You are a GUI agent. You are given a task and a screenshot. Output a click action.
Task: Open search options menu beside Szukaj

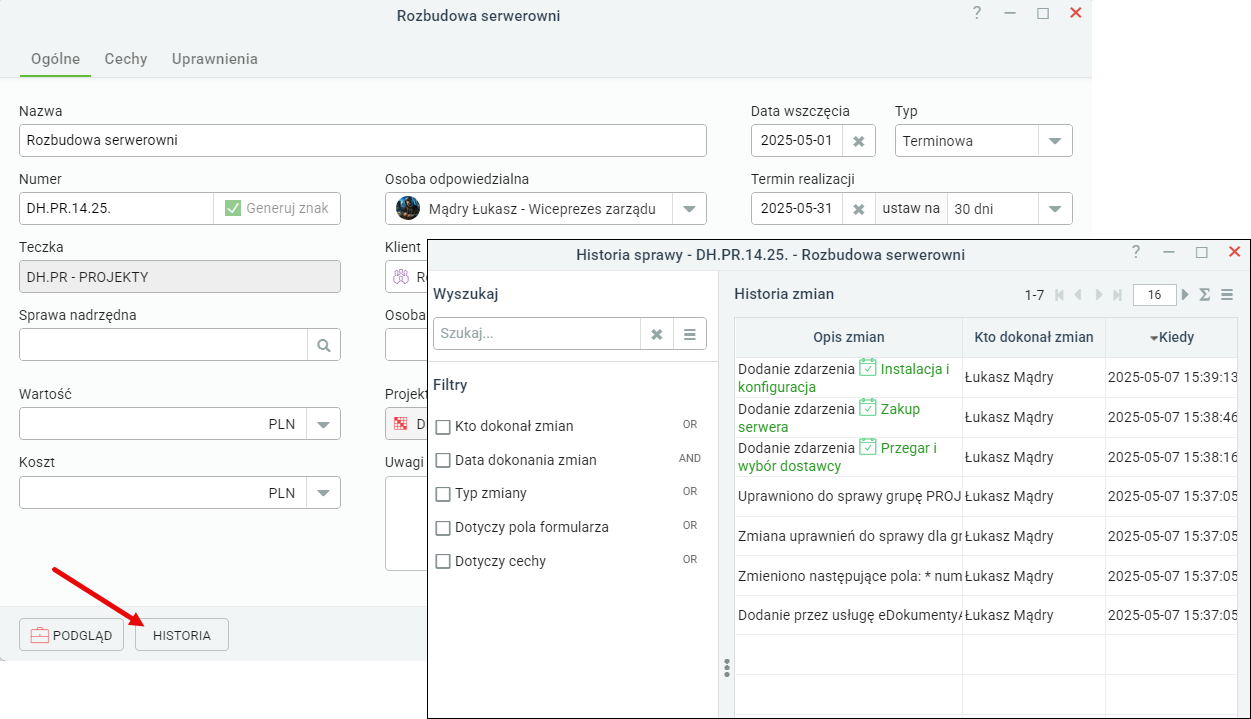690,334
